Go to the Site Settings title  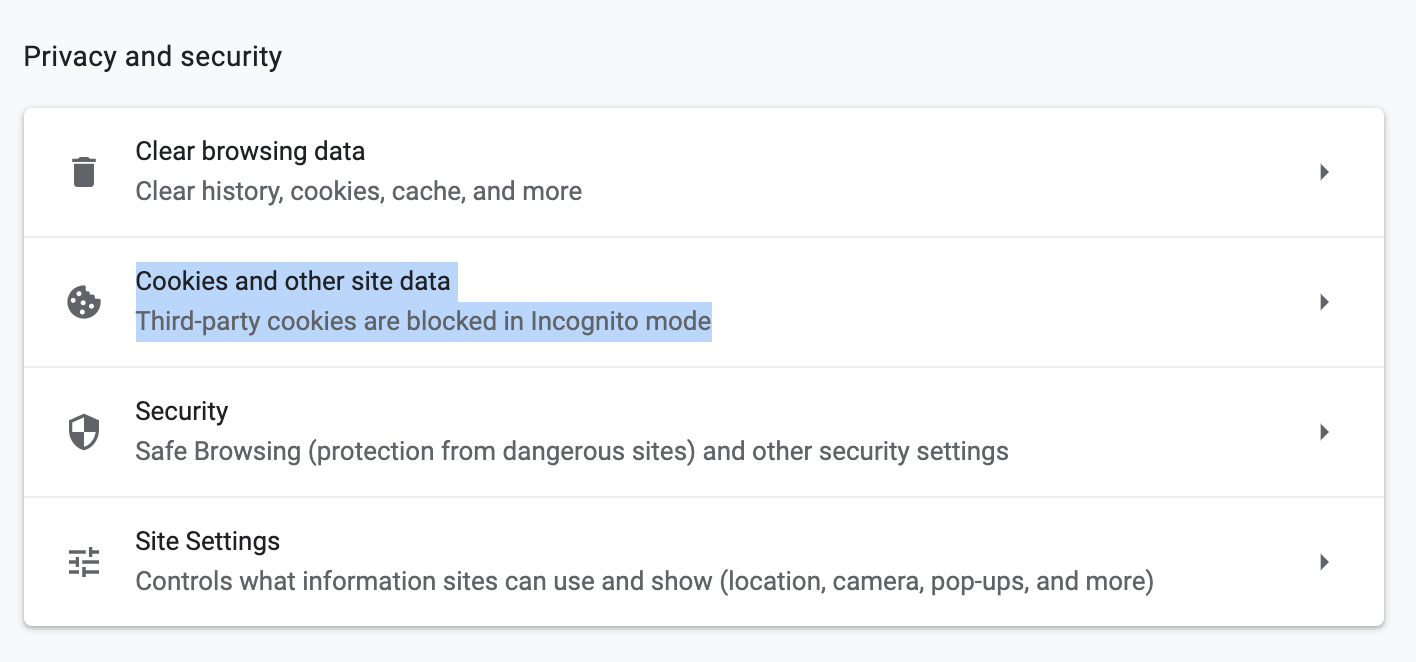pyautogui.click(x=208, y=542)
